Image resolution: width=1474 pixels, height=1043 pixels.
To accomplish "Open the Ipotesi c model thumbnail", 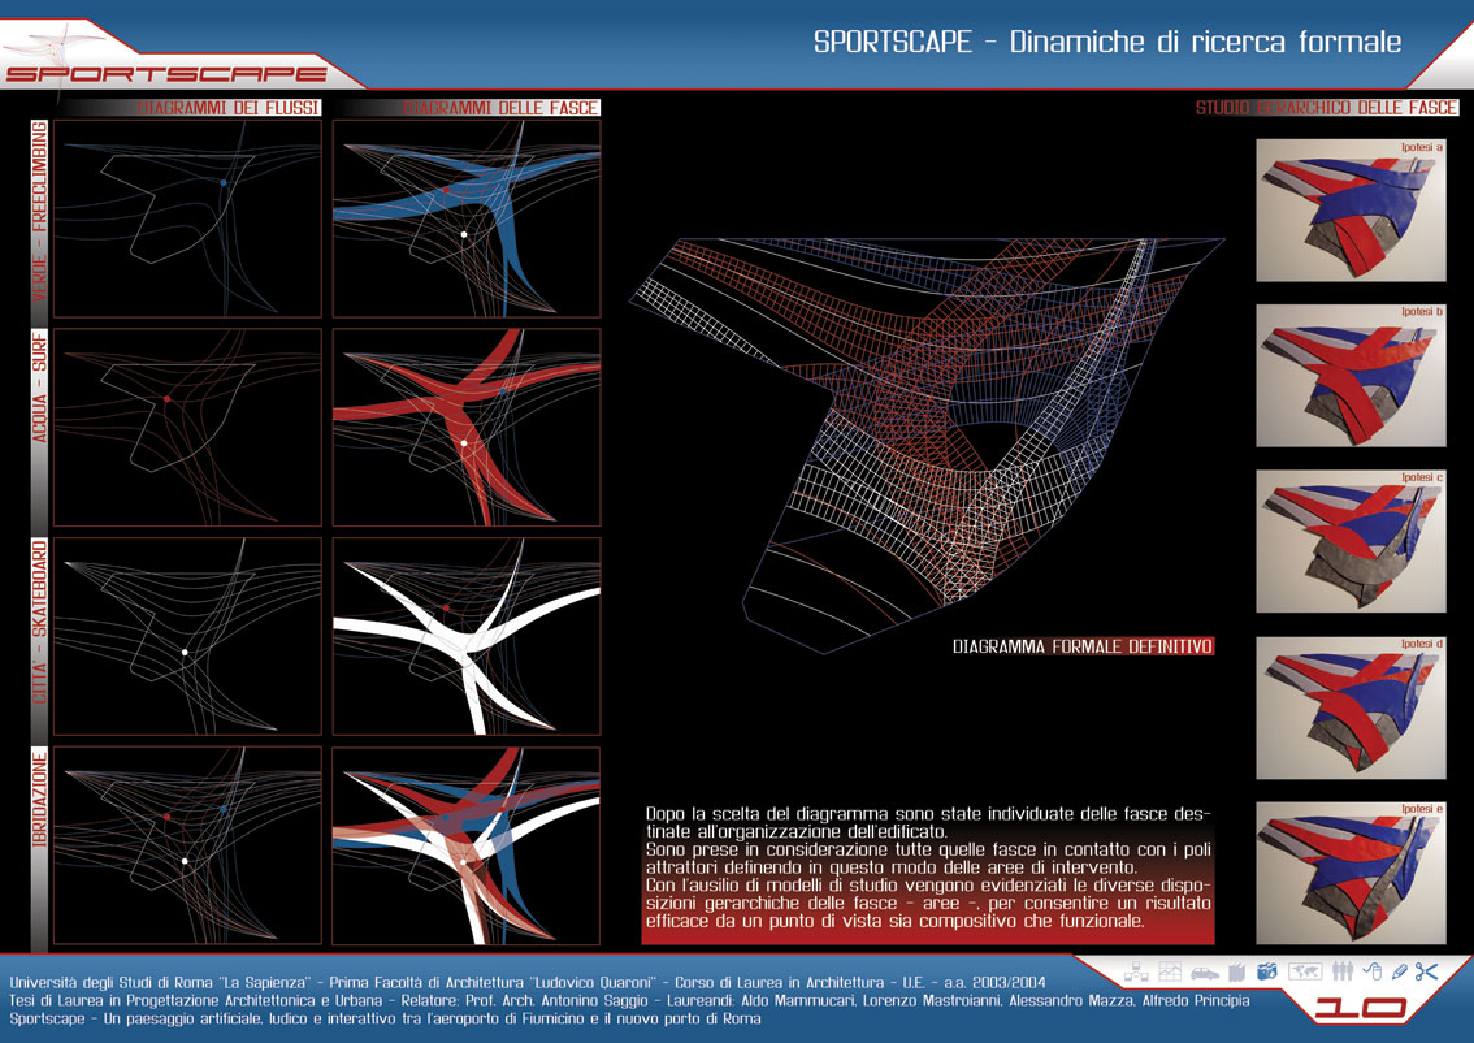I will click(1351, 541).
